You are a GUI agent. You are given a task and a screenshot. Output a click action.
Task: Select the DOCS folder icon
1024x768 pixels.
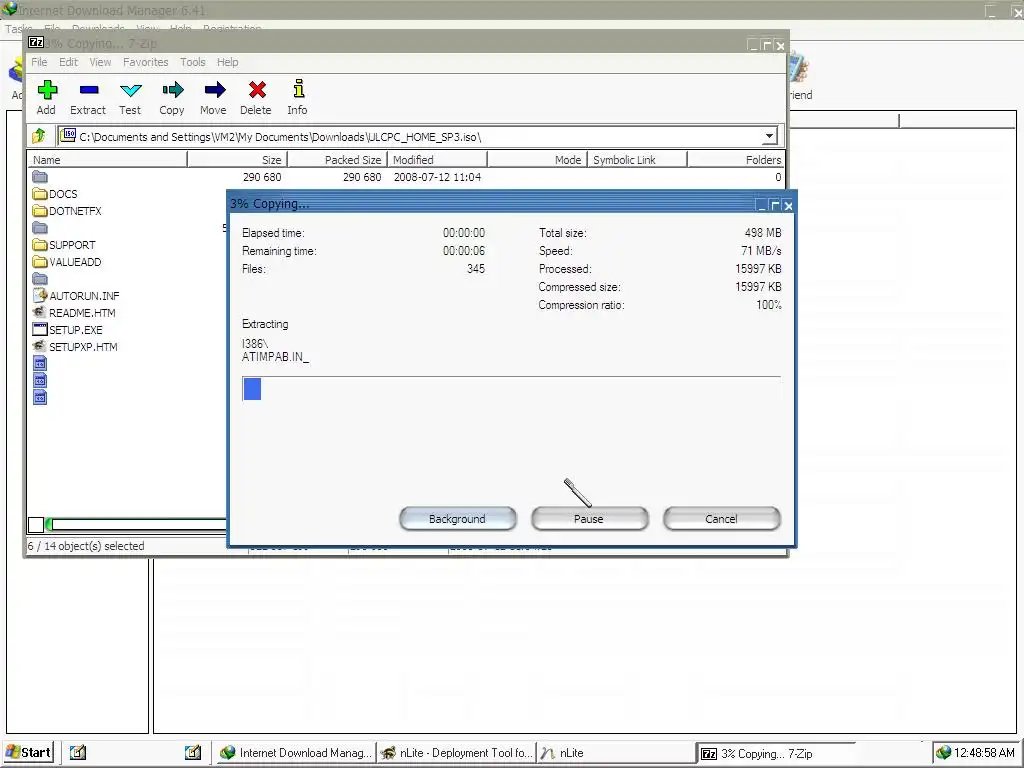(x=40, y=194)
